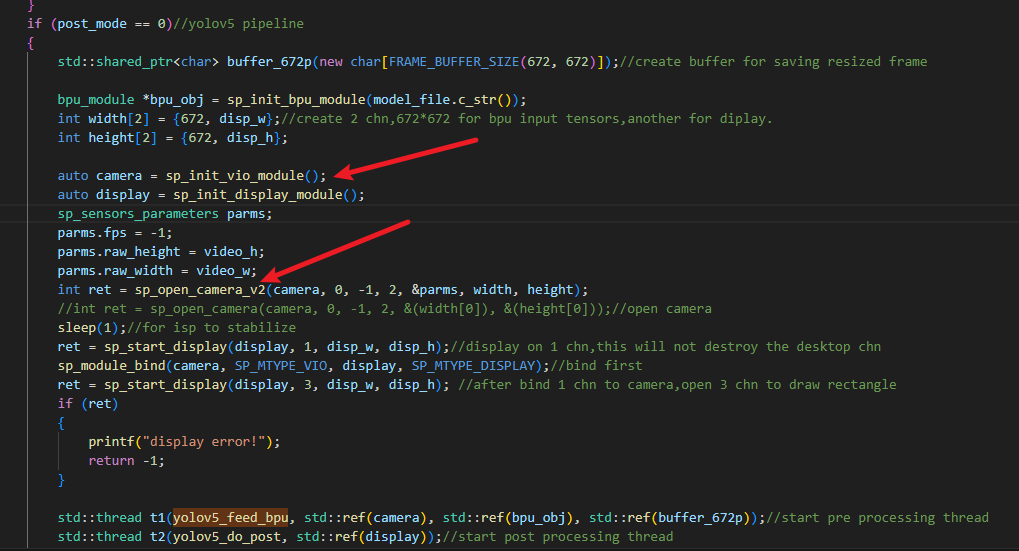Click yolov5_do_post in thread t2
Image resolution: width=1019 pixels, height=551 pixels.
(x=227, y=537)
